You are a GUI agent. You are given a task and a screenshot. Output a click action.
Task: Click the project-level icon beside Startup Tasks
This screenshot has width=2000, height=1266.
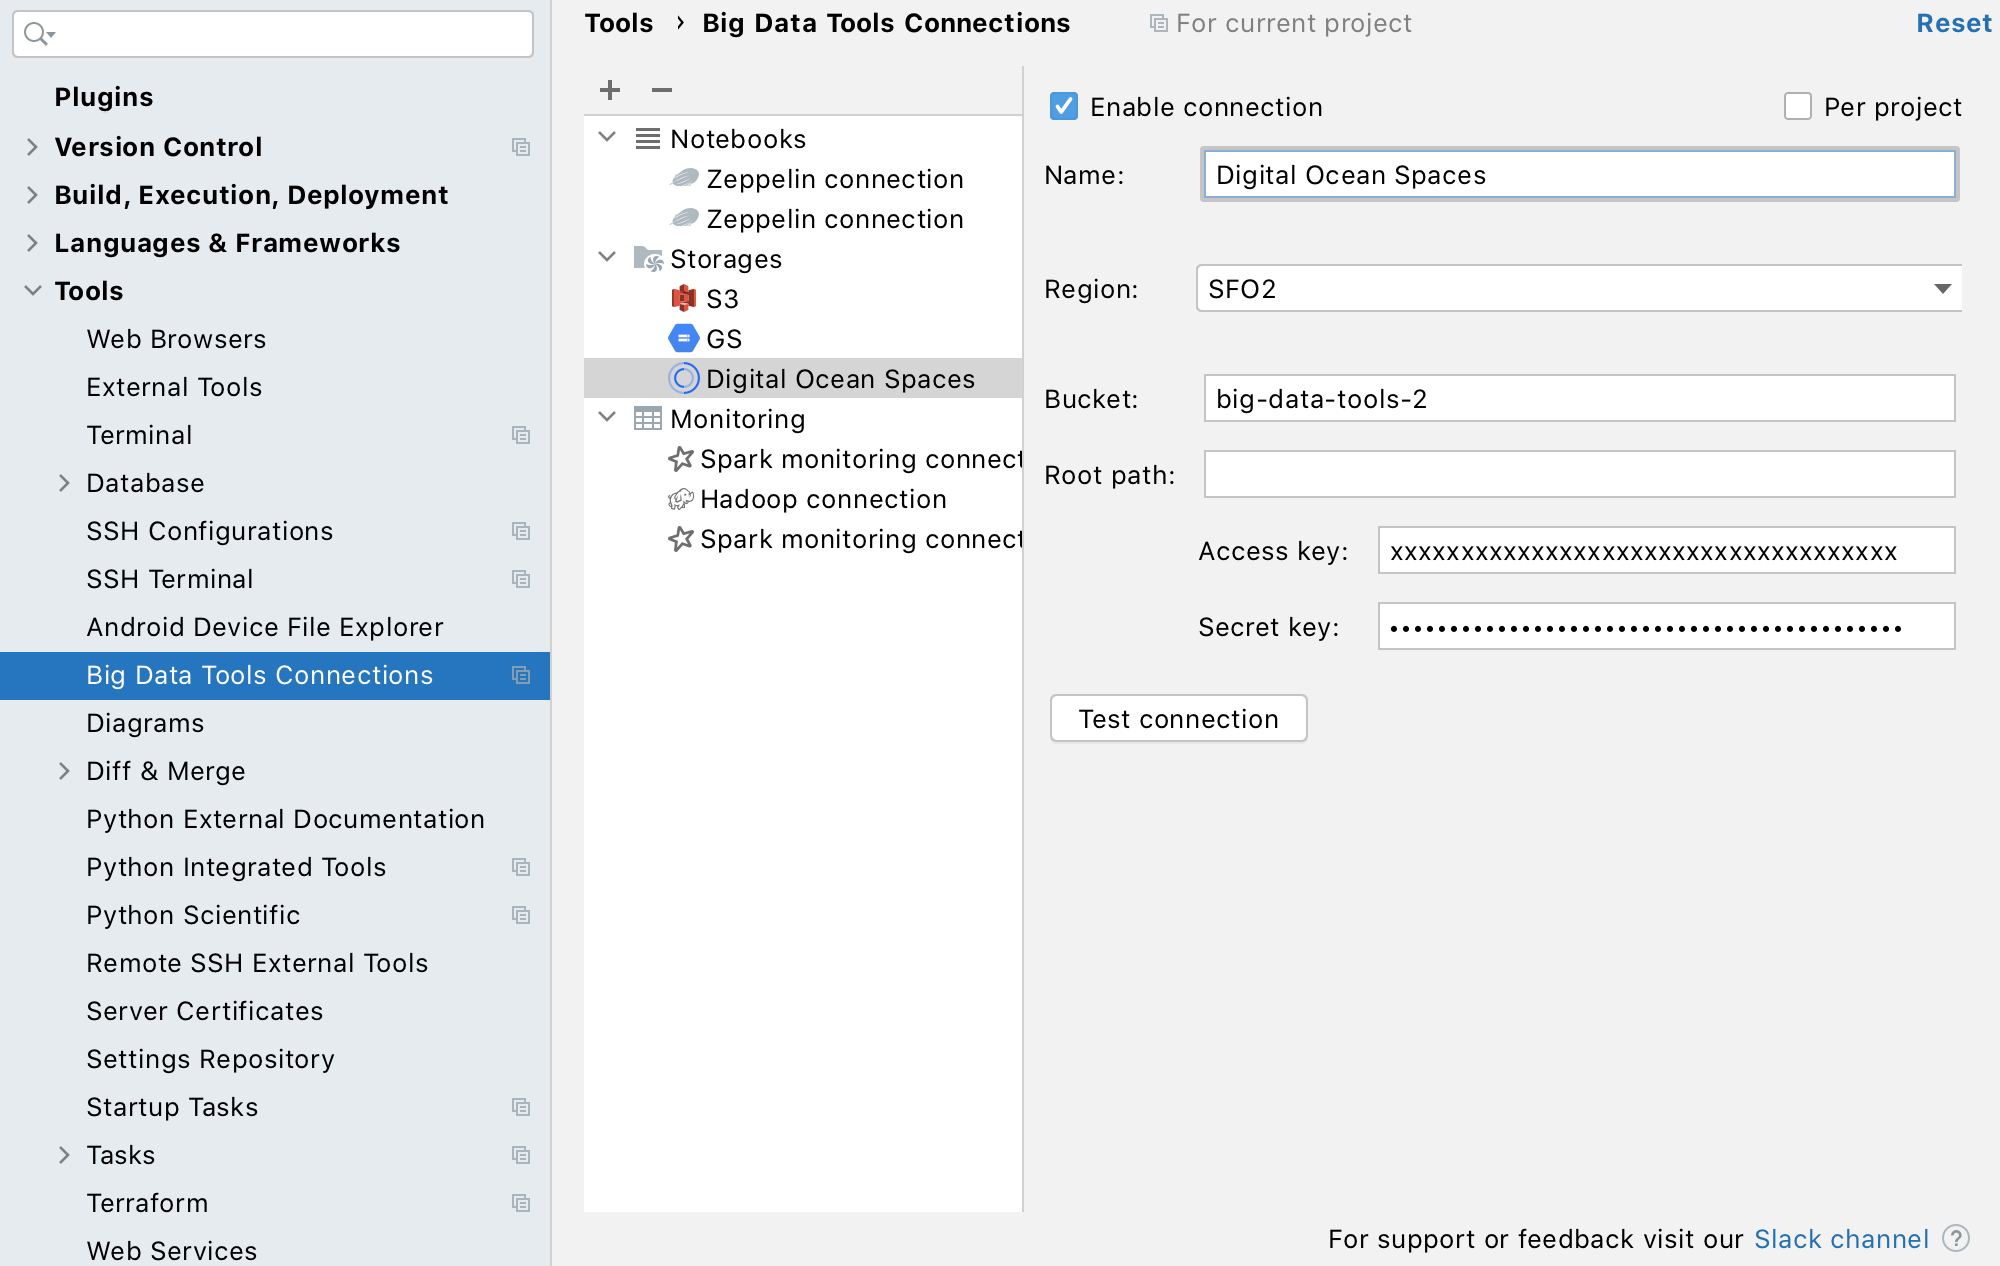coord(521,1107)
